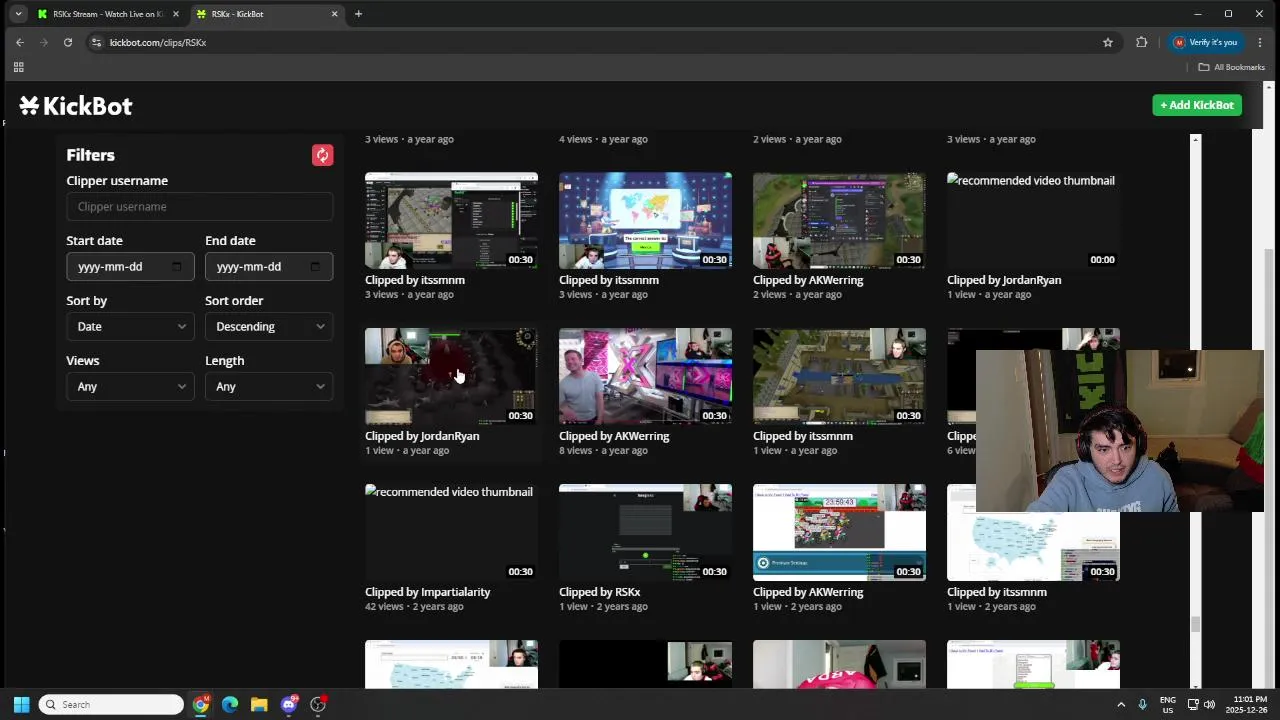Screen dimensions: 1280x720
Task: Open File Explorer in the taskbar
Action: pyautogui.click(x=259, y=705)
